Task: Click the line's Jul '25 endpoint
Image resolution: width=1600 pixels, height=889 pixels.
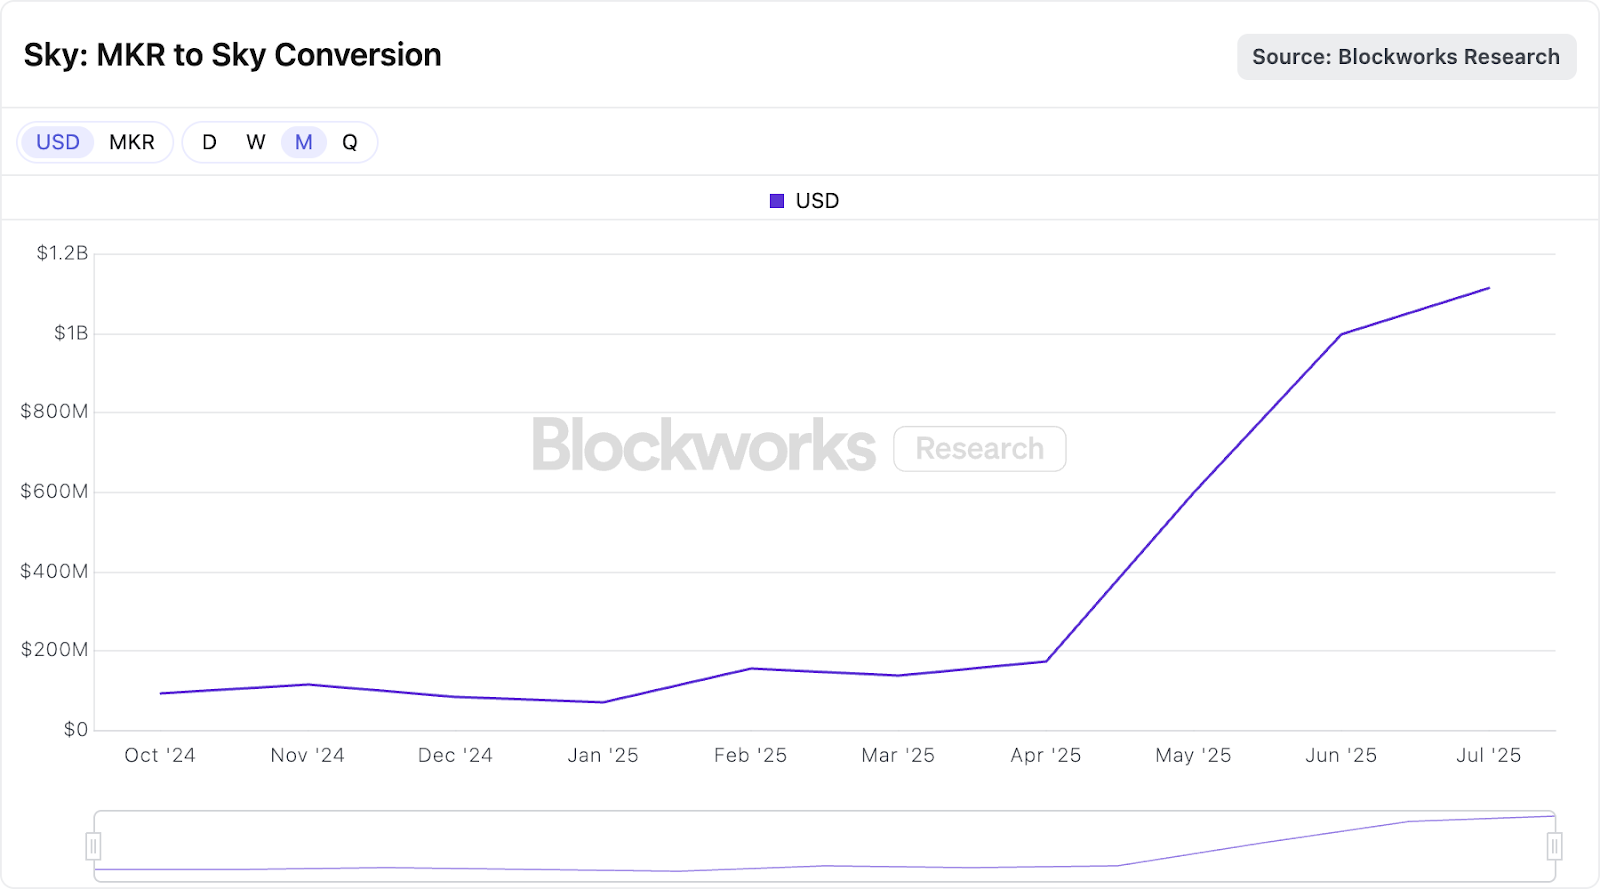Action: coord(1489,288)
